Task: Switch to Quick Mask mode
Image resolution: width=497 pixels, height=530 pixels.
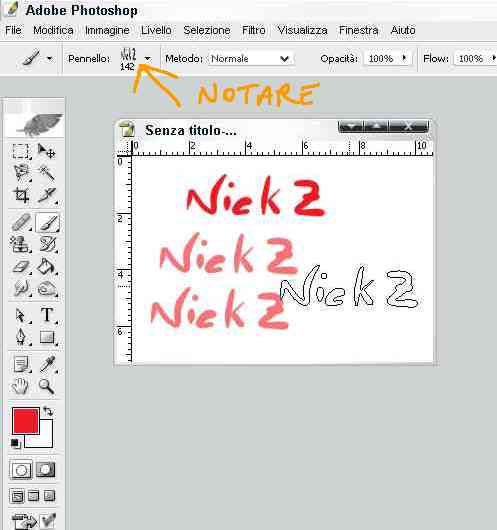Action: pyautogui.click(x=46, y=469)
